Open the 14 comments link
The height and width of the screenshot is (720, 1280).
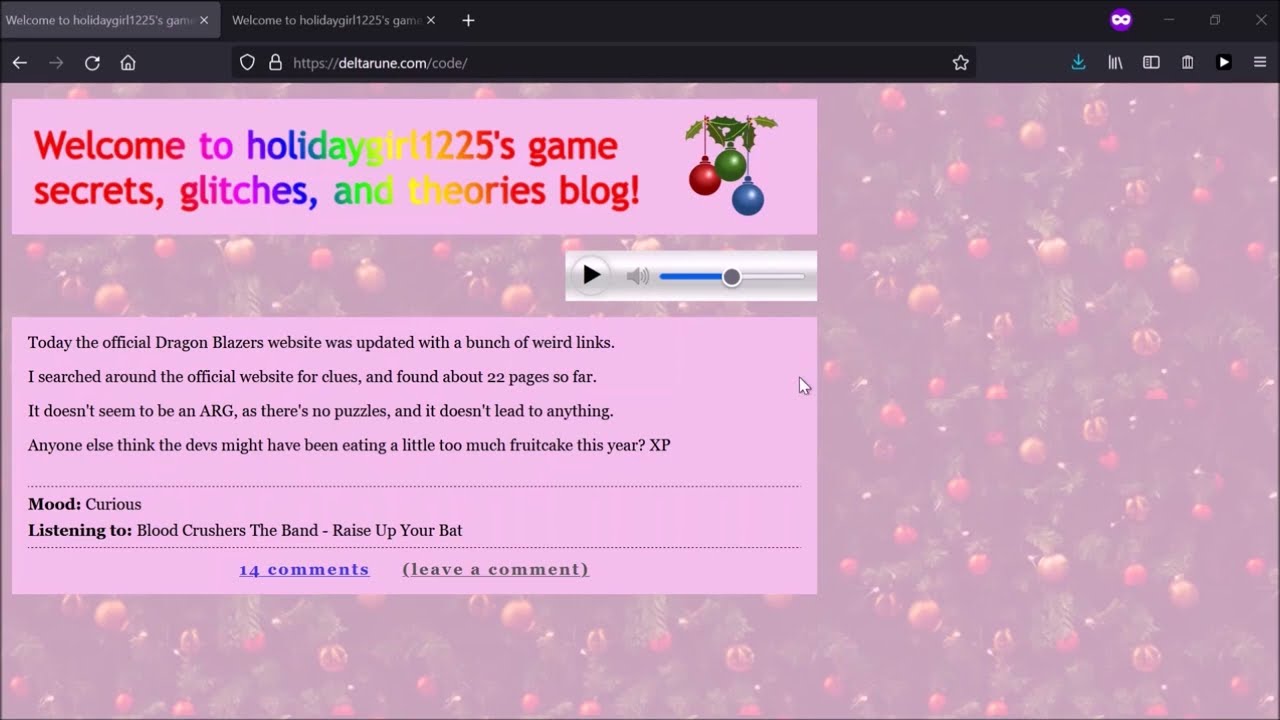point(304,569)
